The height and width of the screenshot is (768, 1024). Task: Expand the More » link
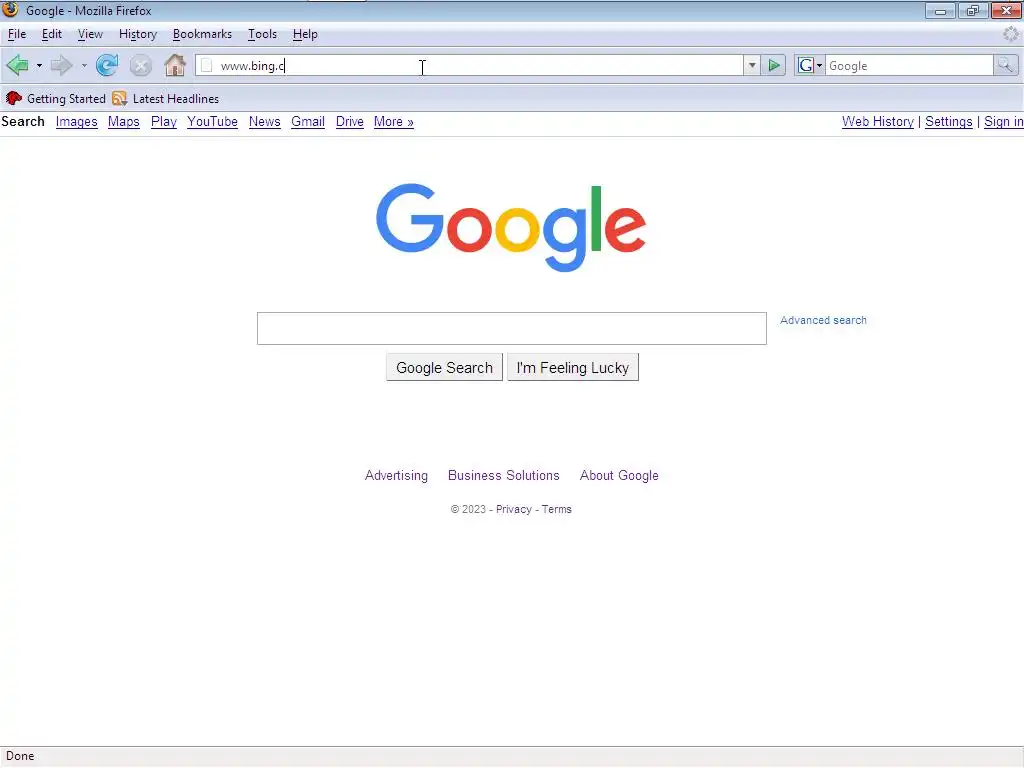(394, 122)
